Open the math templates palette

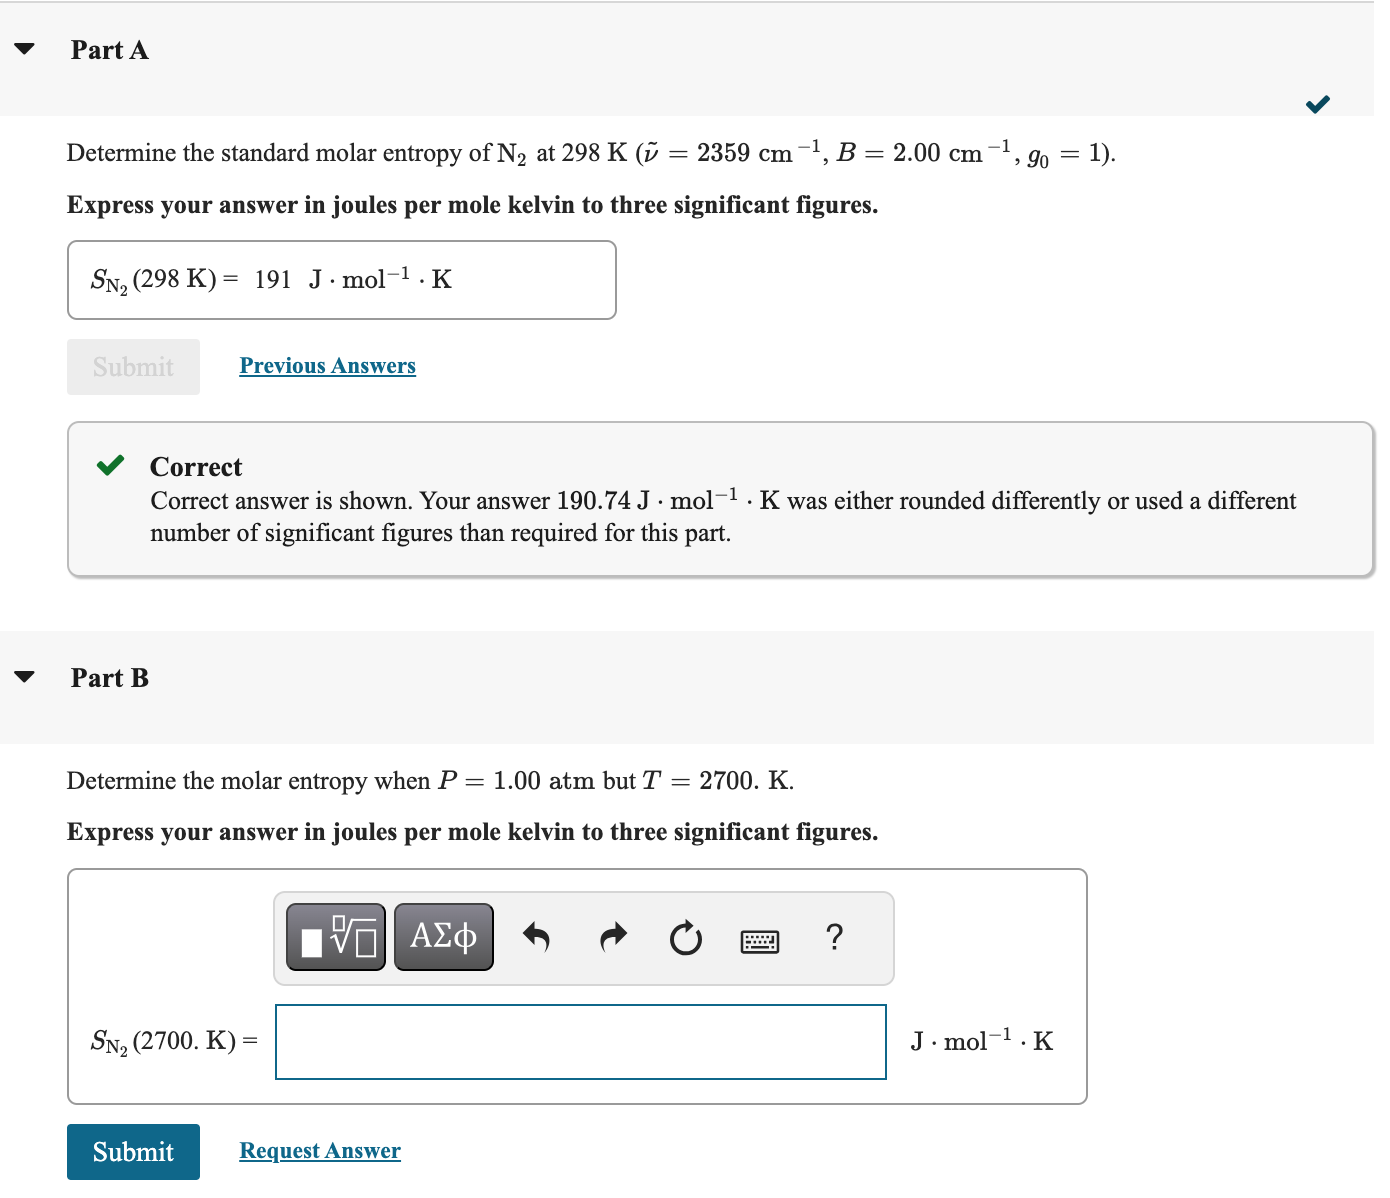(336, 936)
